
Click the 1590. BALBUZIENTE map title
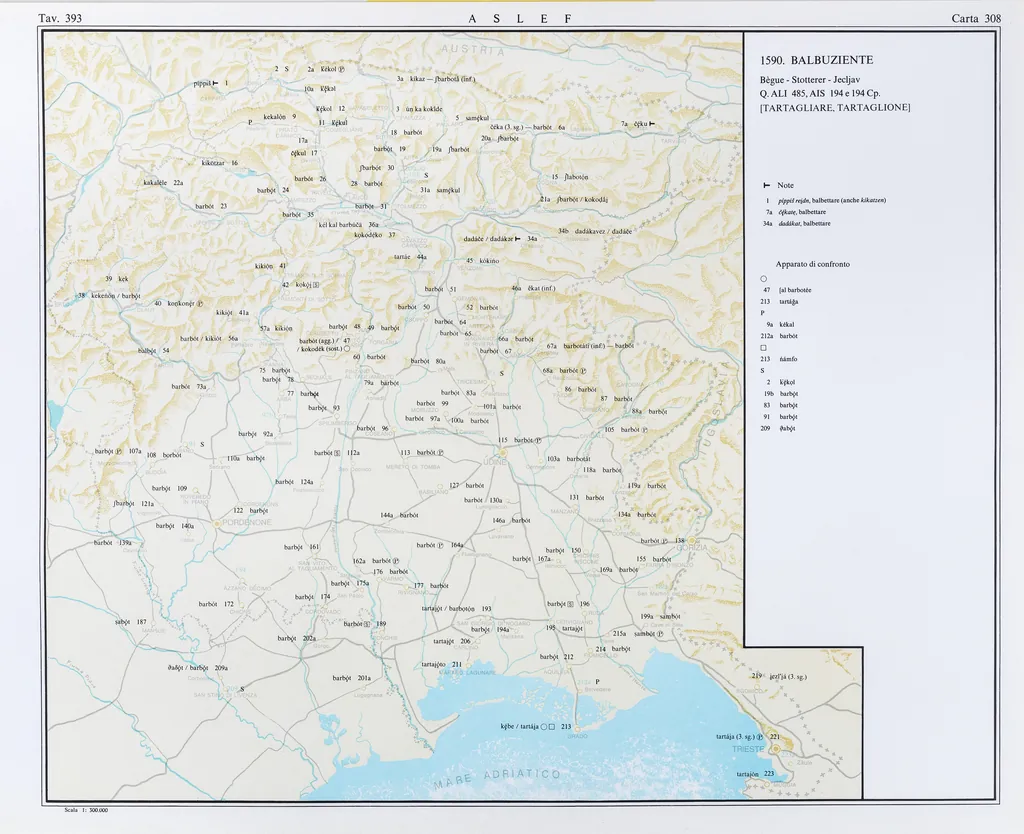pyautogui.click(x=816, y=60)
